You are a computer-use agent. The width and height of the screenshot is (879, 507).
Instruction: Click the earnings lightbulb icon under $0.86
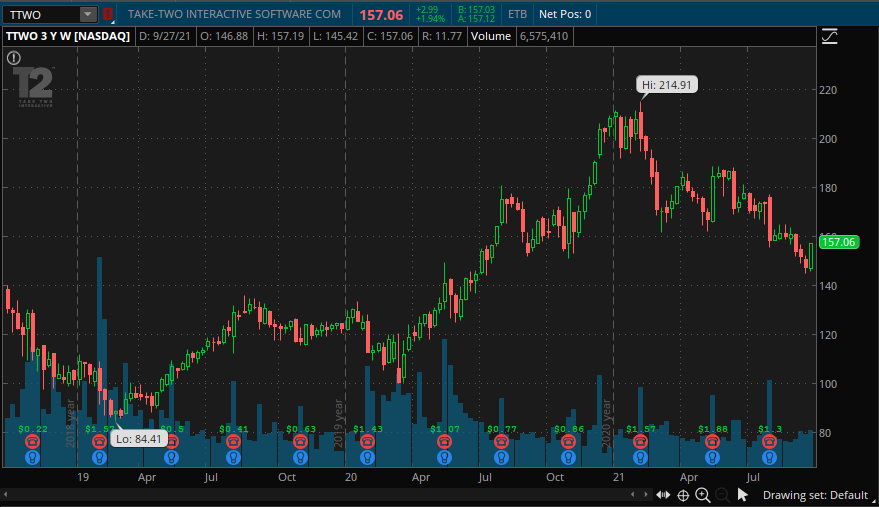568,458
